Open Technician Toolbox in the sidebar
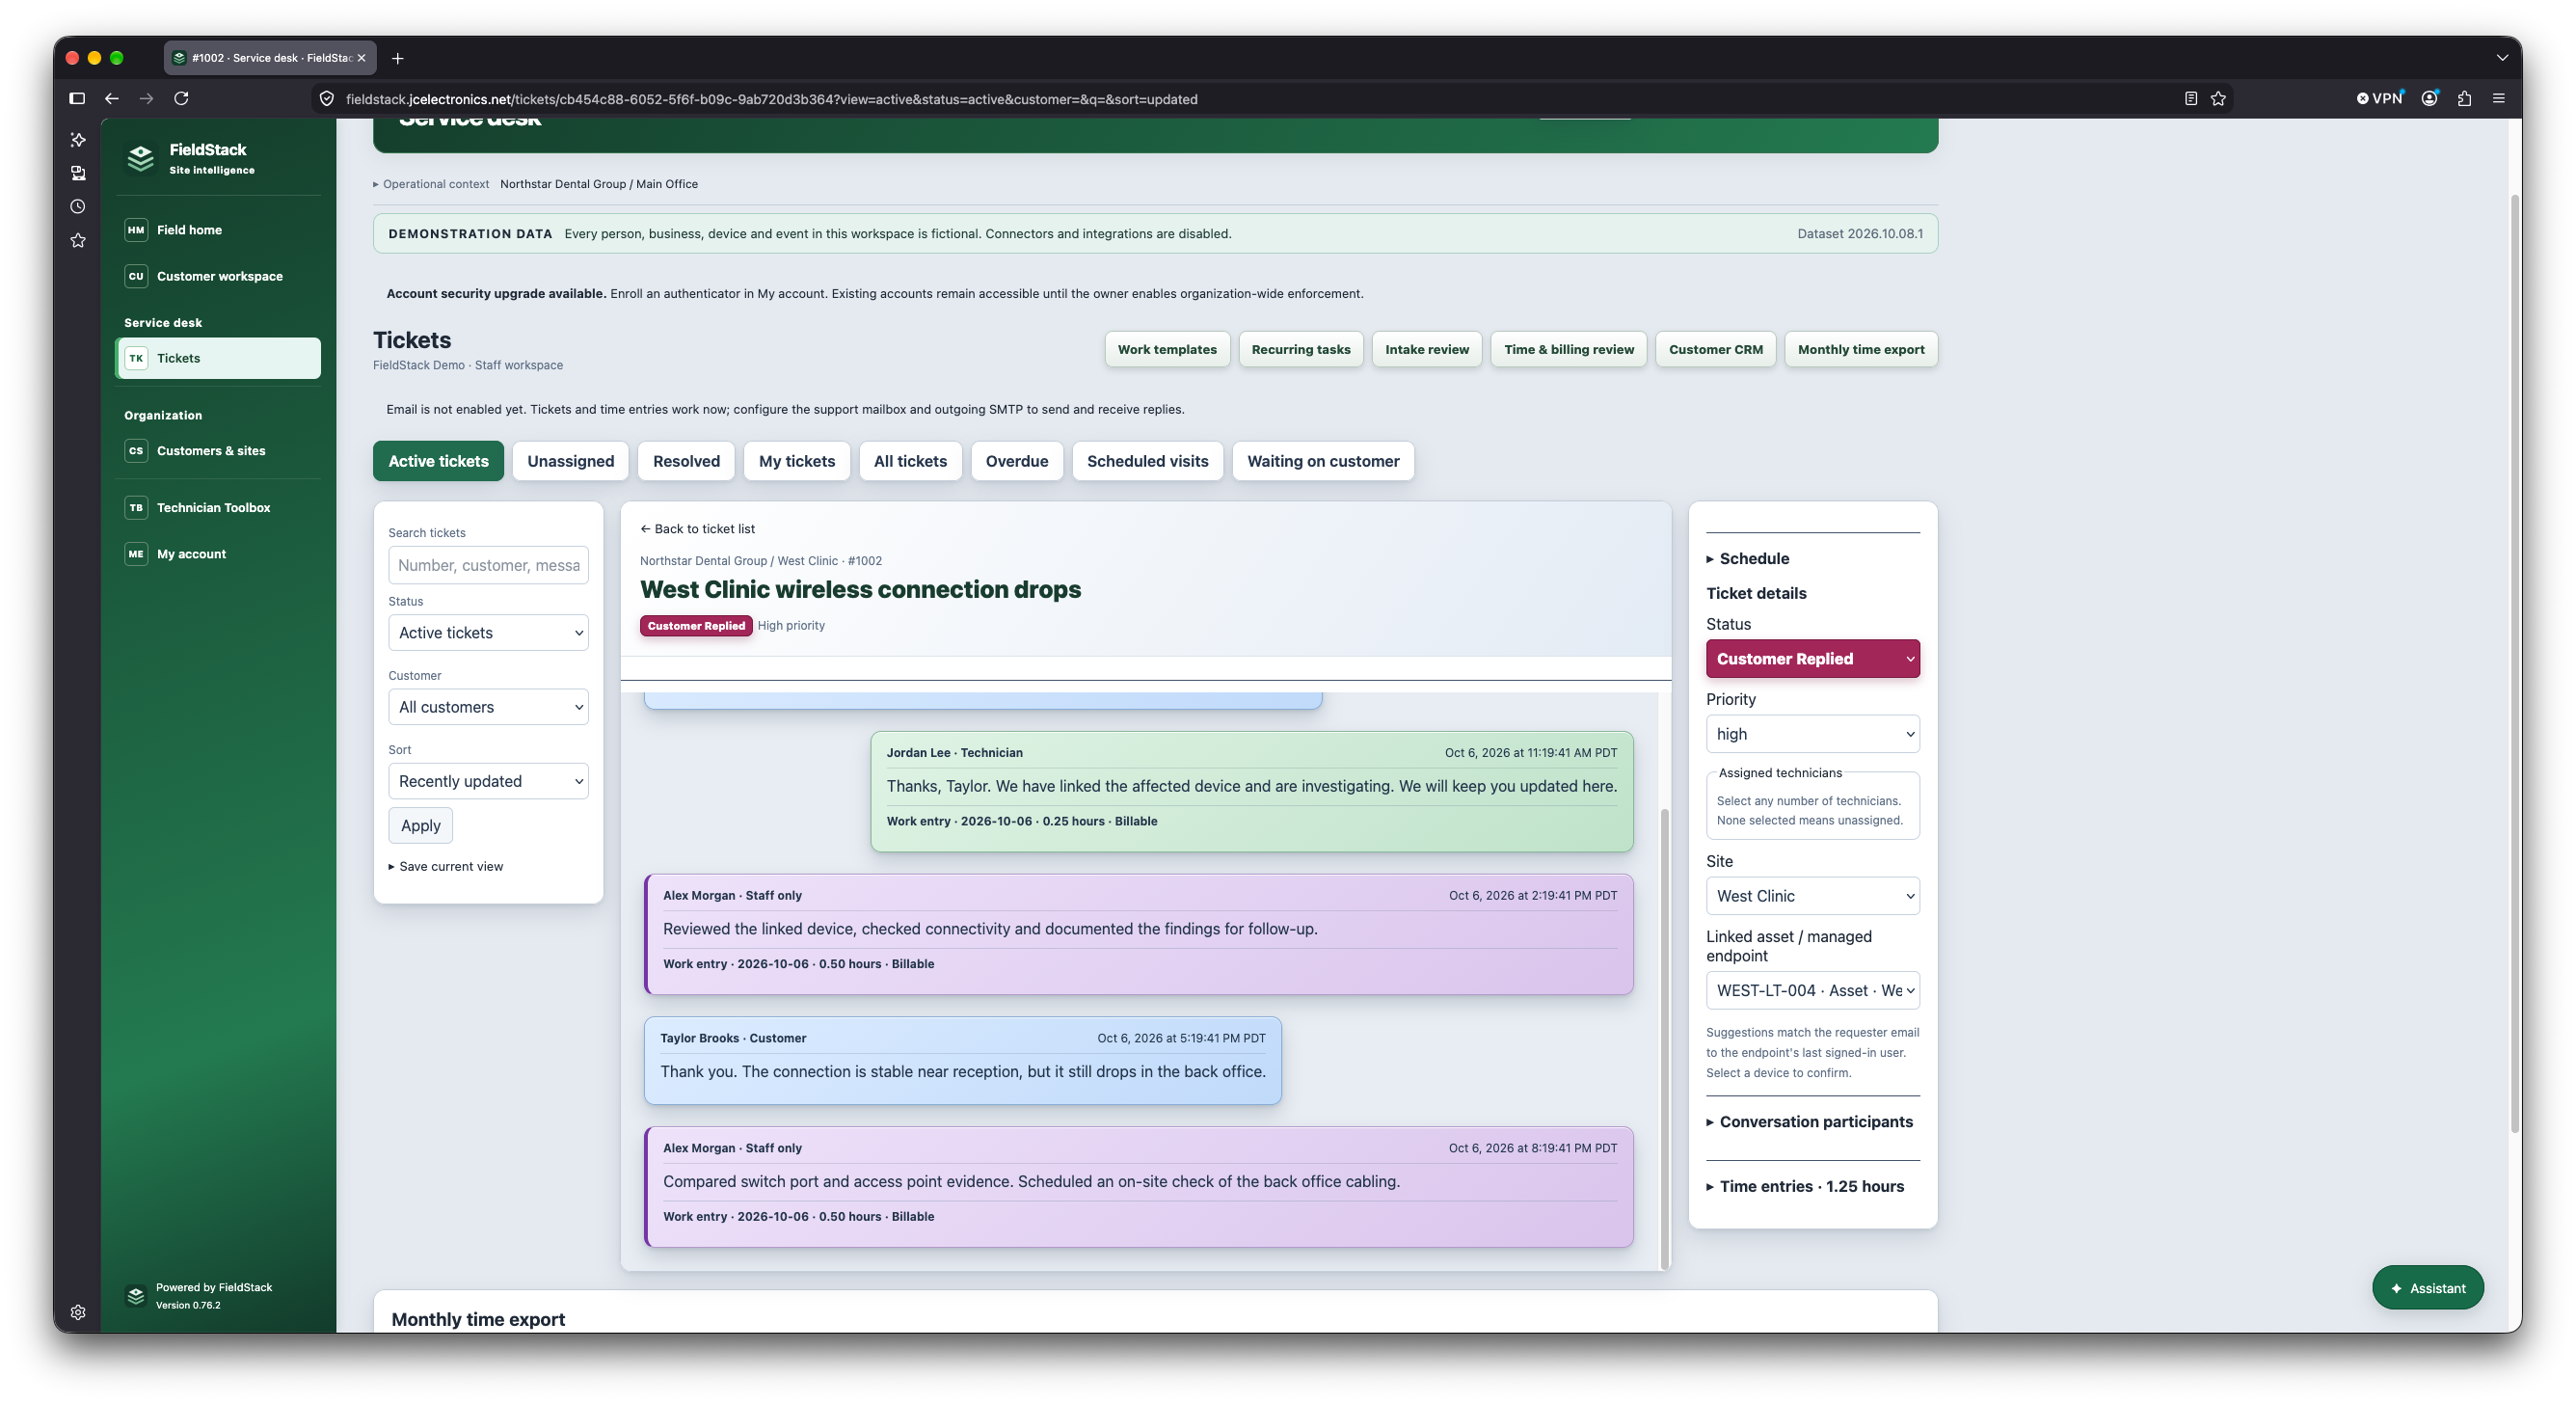 point(218,507)
